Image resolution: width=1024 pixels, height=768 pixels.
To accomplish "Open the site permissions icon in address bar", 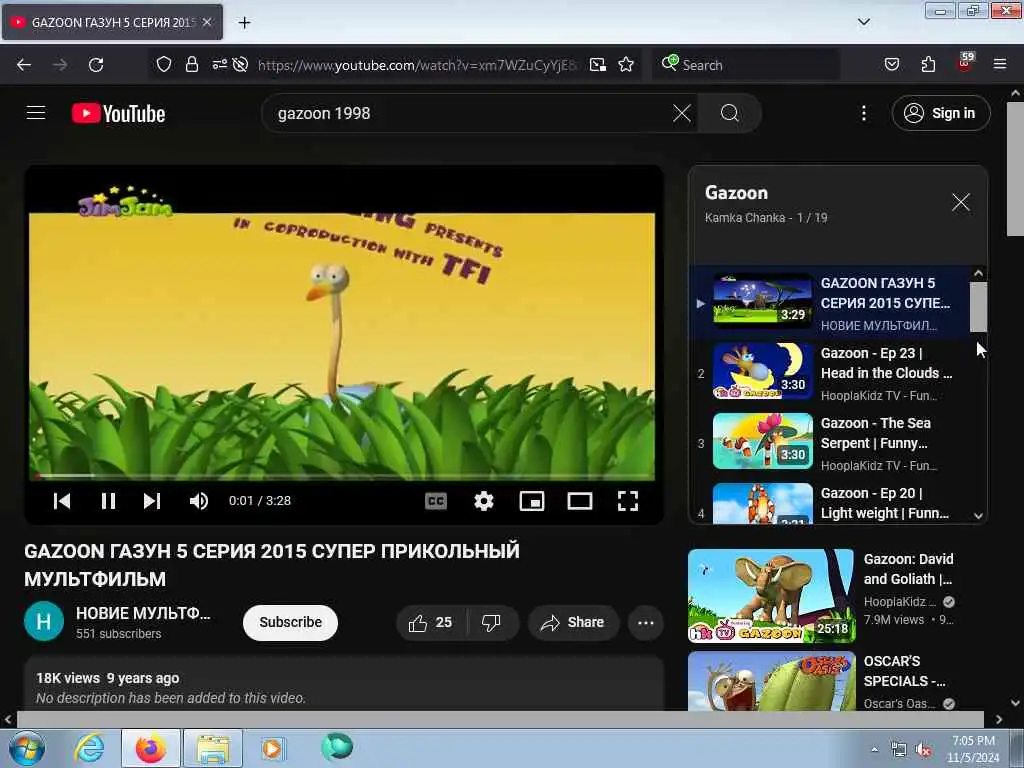I will (x=219, y=65).
